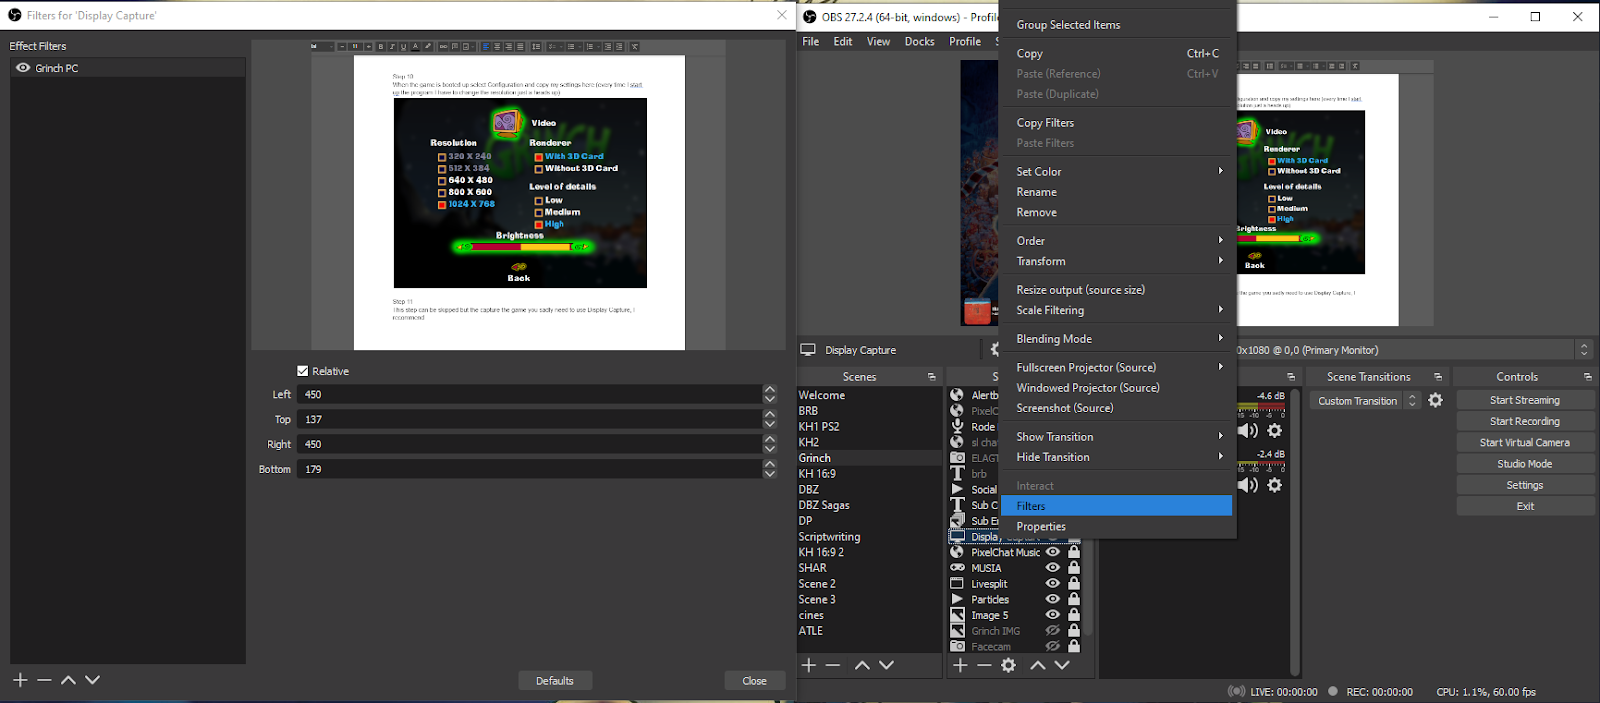Open the Docks menu in OBS

click(x=919, y=41)
